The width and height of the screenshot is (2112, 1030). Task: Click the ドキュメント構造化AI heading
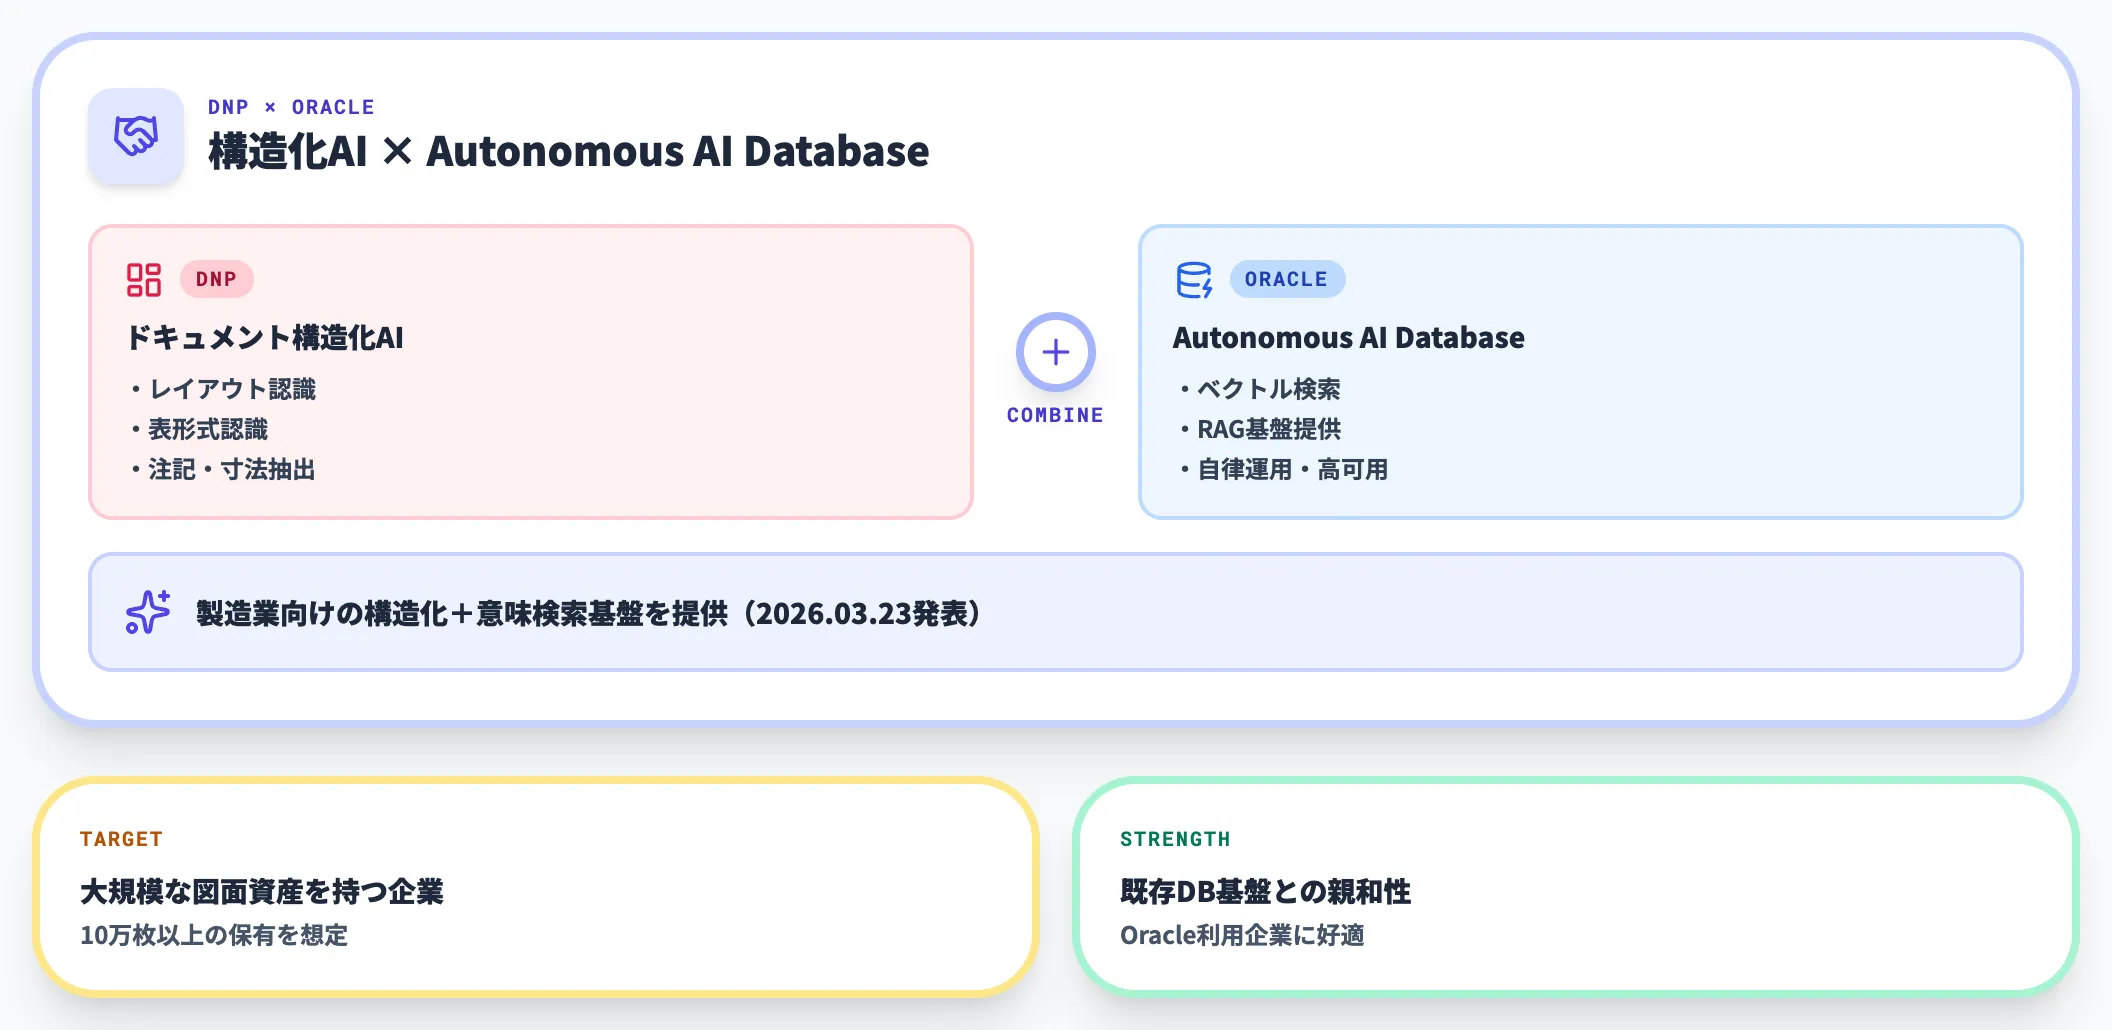[265, 338]
